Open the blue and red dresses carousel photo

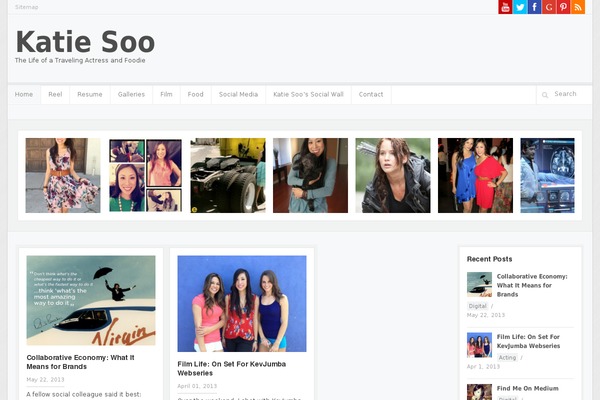point(476,175)
